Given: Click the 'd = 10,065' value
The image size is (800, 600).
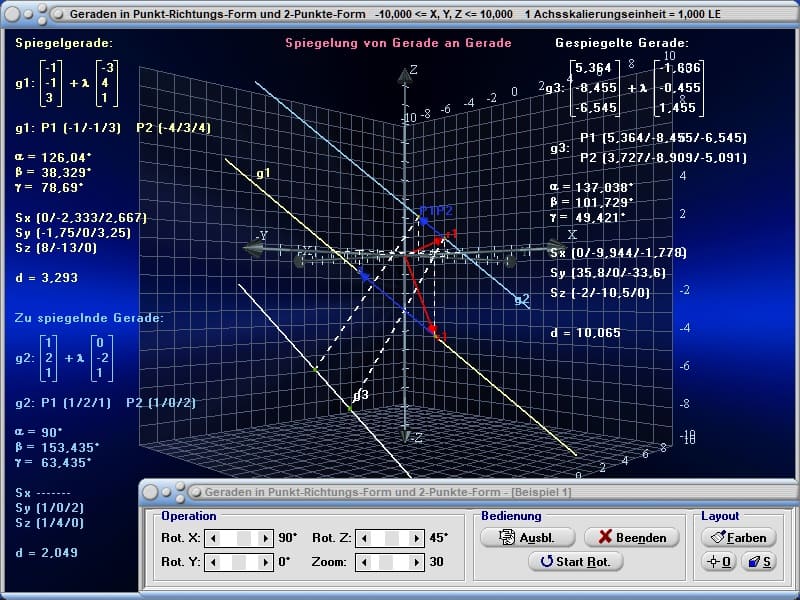Looking at the screenshot, I should coord(585,333).
